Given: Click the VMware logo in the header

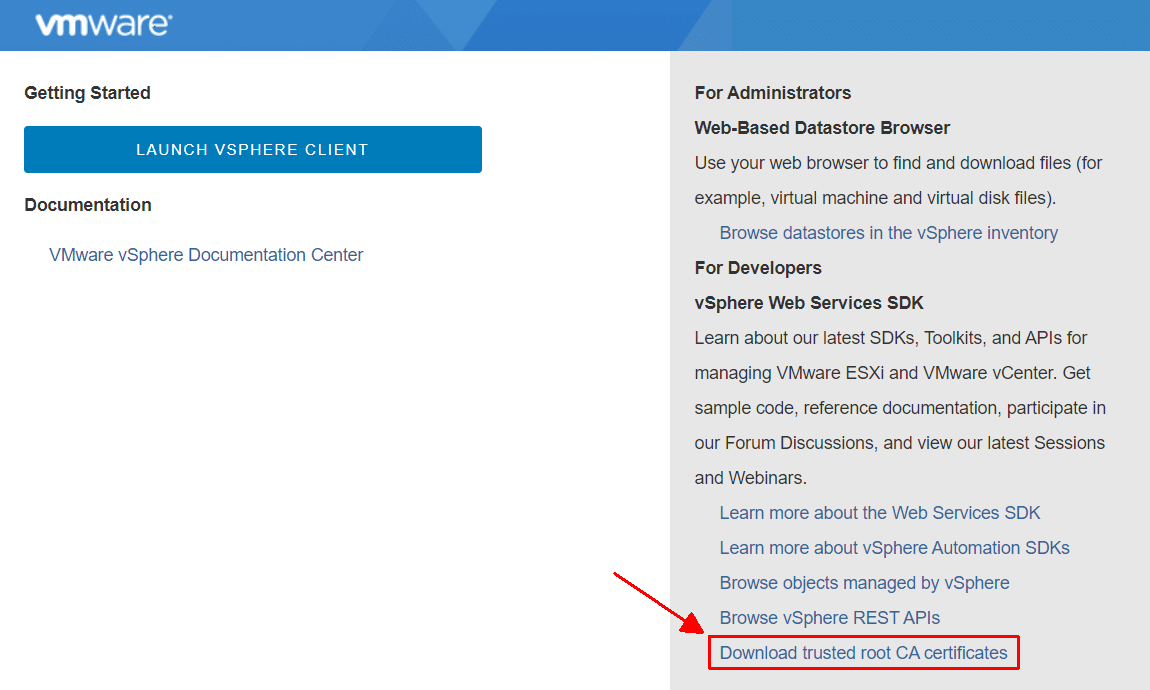Looking at the screenshot, I should 103,24.
